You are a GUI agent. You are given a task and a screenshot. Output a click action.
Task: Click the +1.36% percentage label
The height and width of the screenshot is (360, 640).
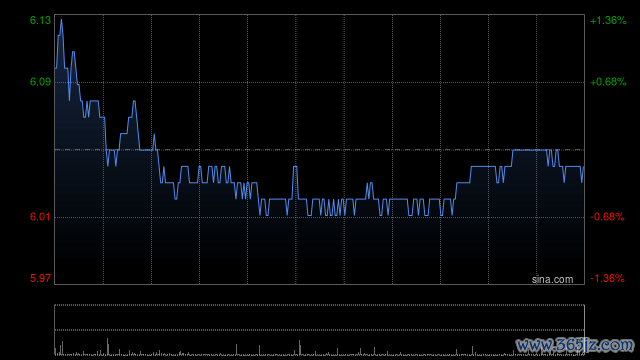pyautogui.click(x=608, y=20)
